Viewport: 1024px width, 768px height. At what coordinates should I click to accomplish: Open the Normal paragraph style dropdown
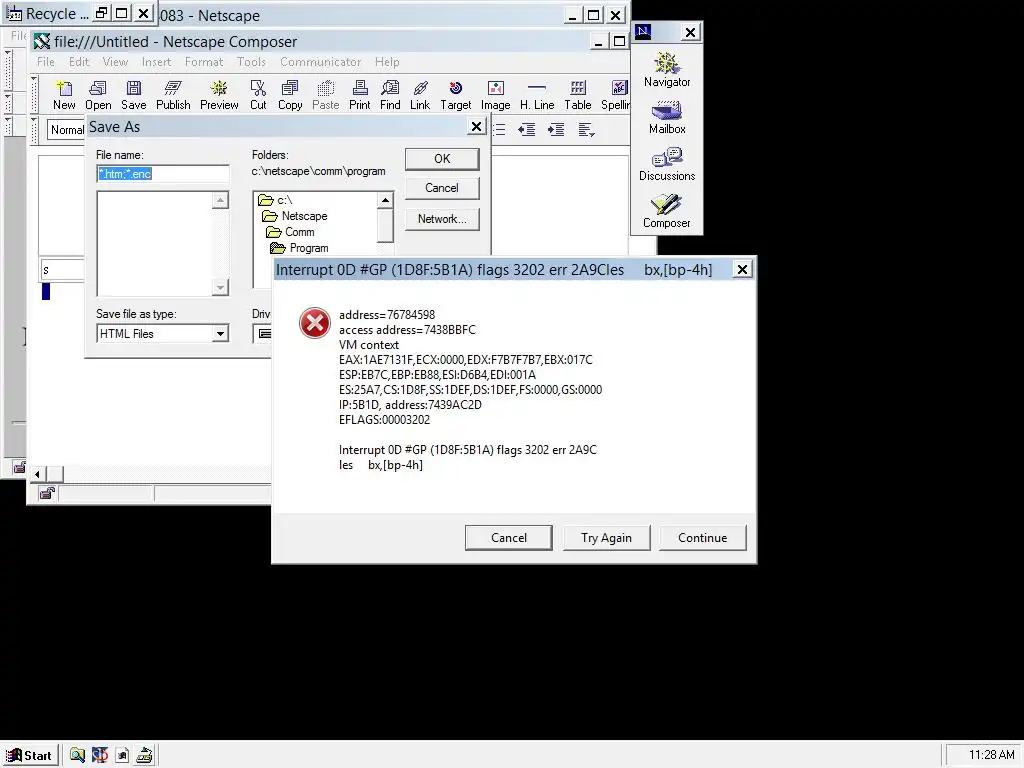click(66, 129)
